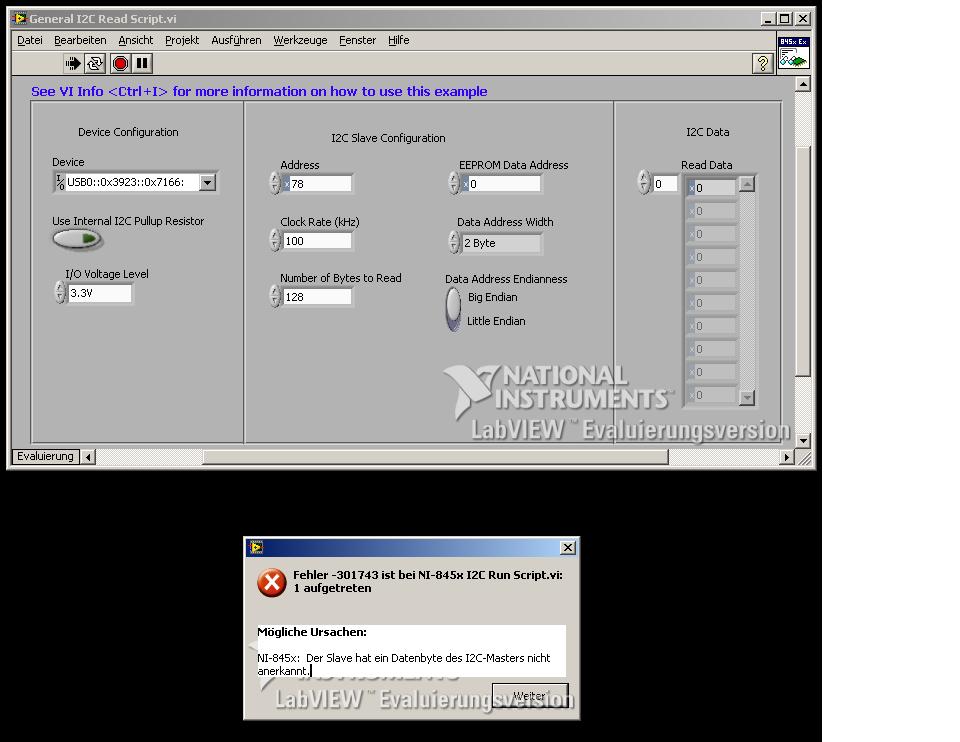Open the Hilfe menu
Screen dimensions: 960x742
[x=399, y=40]
